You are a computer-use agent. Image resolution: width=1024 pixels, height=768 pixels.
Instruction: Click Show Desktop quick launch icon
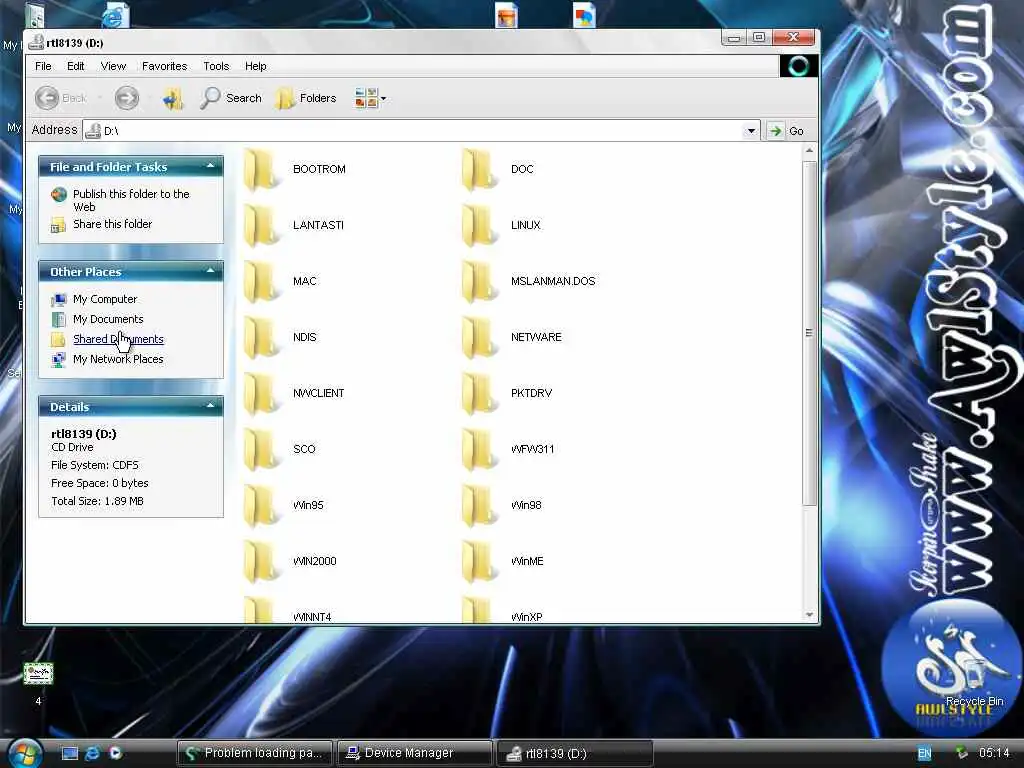pyautogui.click(x=70, y=753)
